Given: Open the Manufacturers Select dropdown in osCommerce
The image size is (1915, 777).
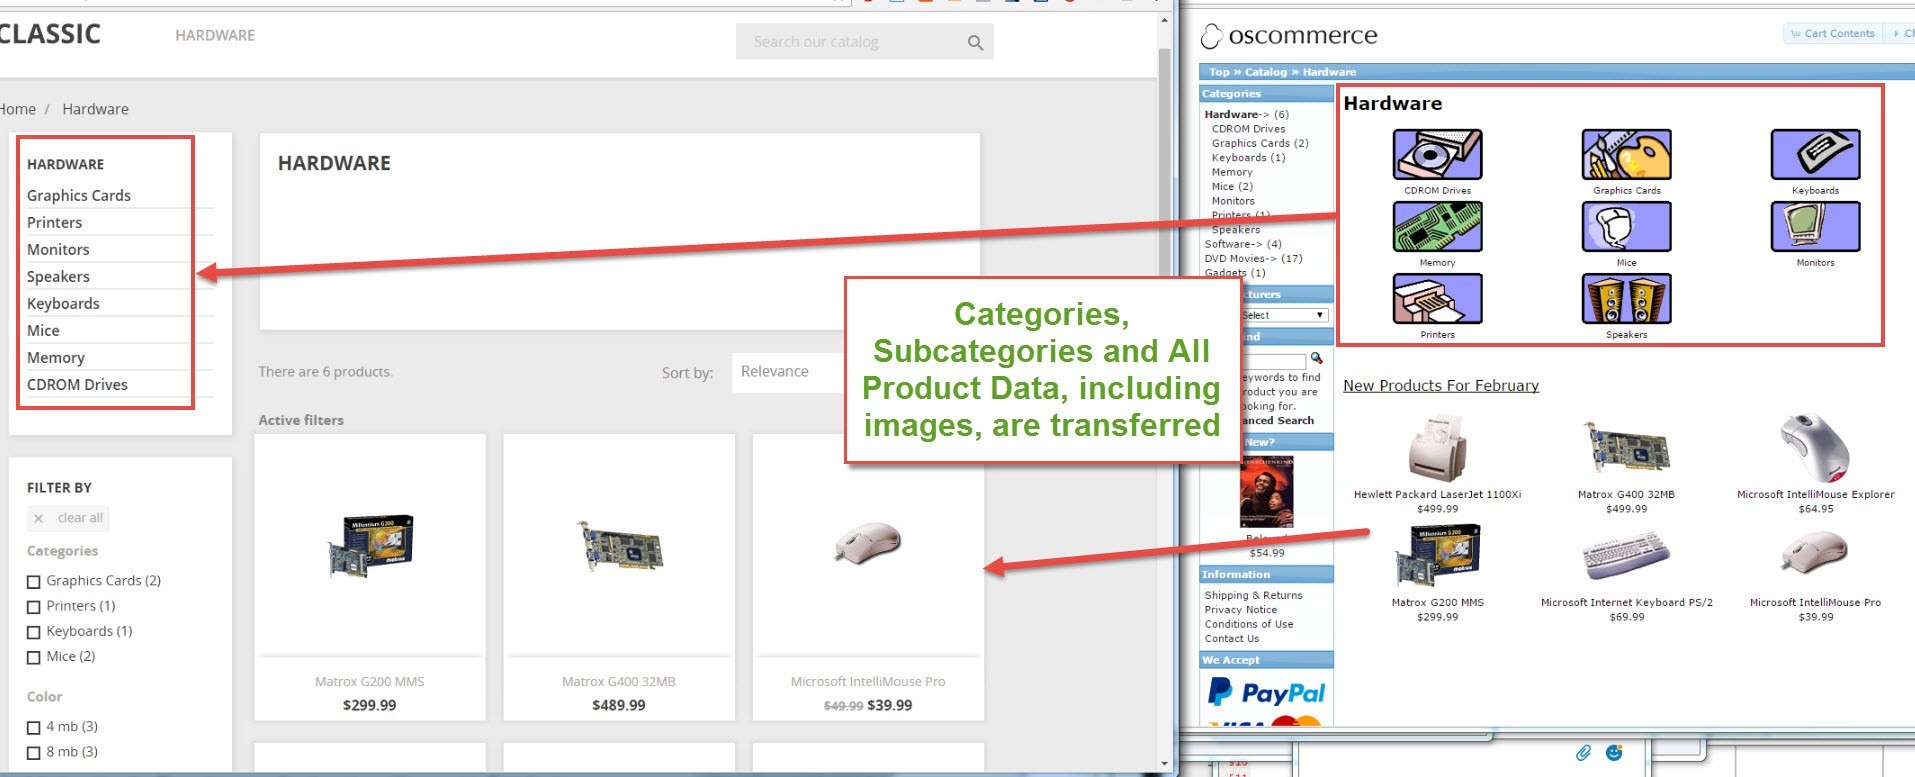Looking at the screenshot, I should click(1283, 315).
